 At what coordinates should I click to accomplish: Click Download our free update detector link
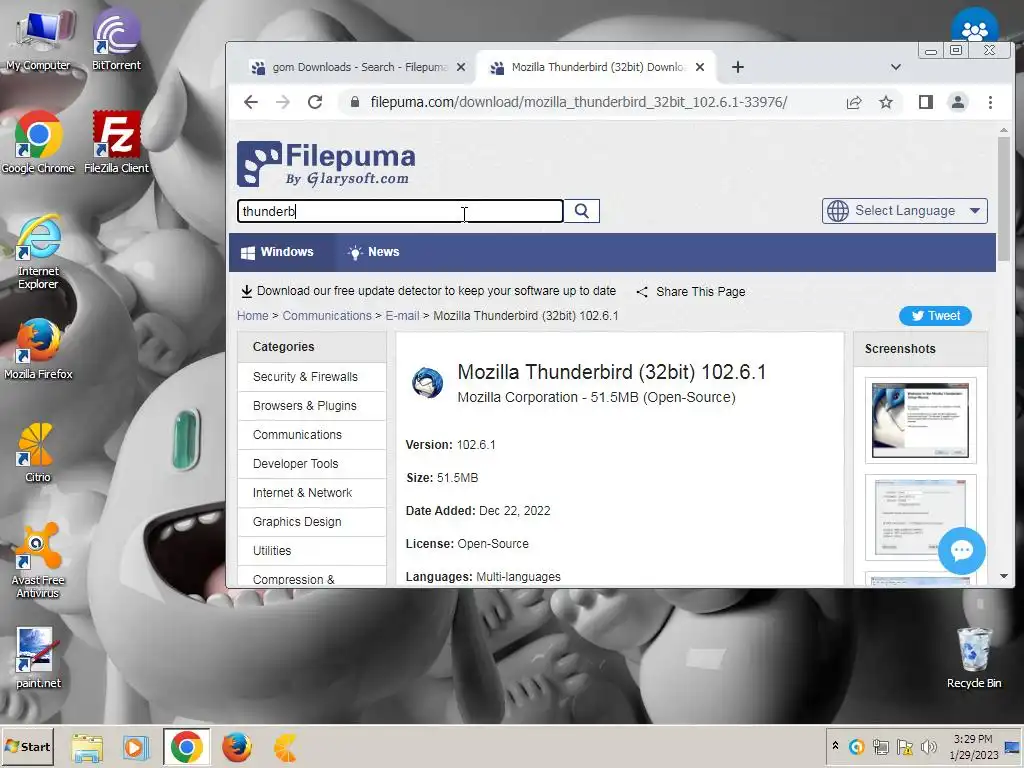(x=428, y=291)
